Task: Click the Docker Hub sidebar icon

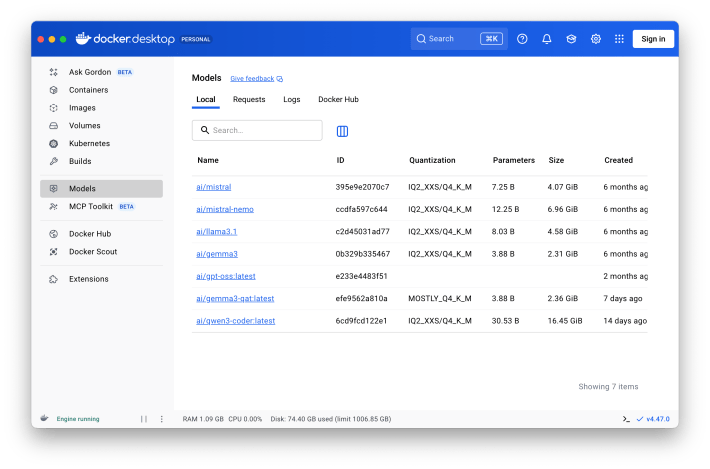Action: (x=53, y=234)
